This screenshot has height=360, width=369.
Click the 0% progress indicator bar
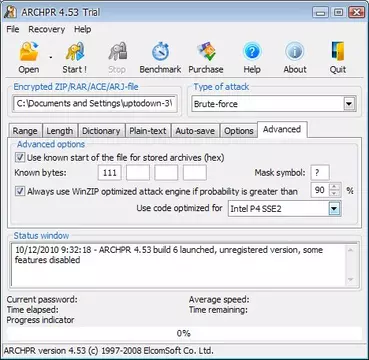184,333
